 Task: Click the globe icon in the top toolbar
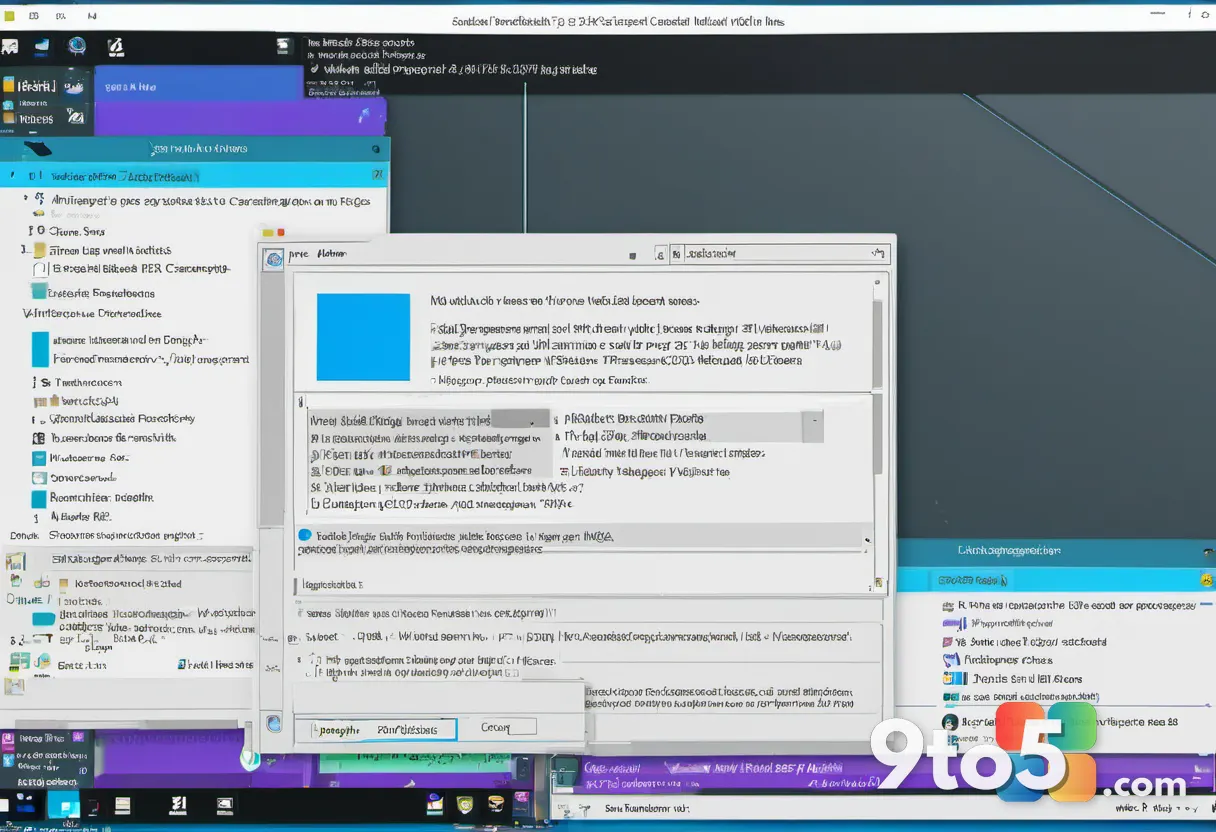(76, 46)
